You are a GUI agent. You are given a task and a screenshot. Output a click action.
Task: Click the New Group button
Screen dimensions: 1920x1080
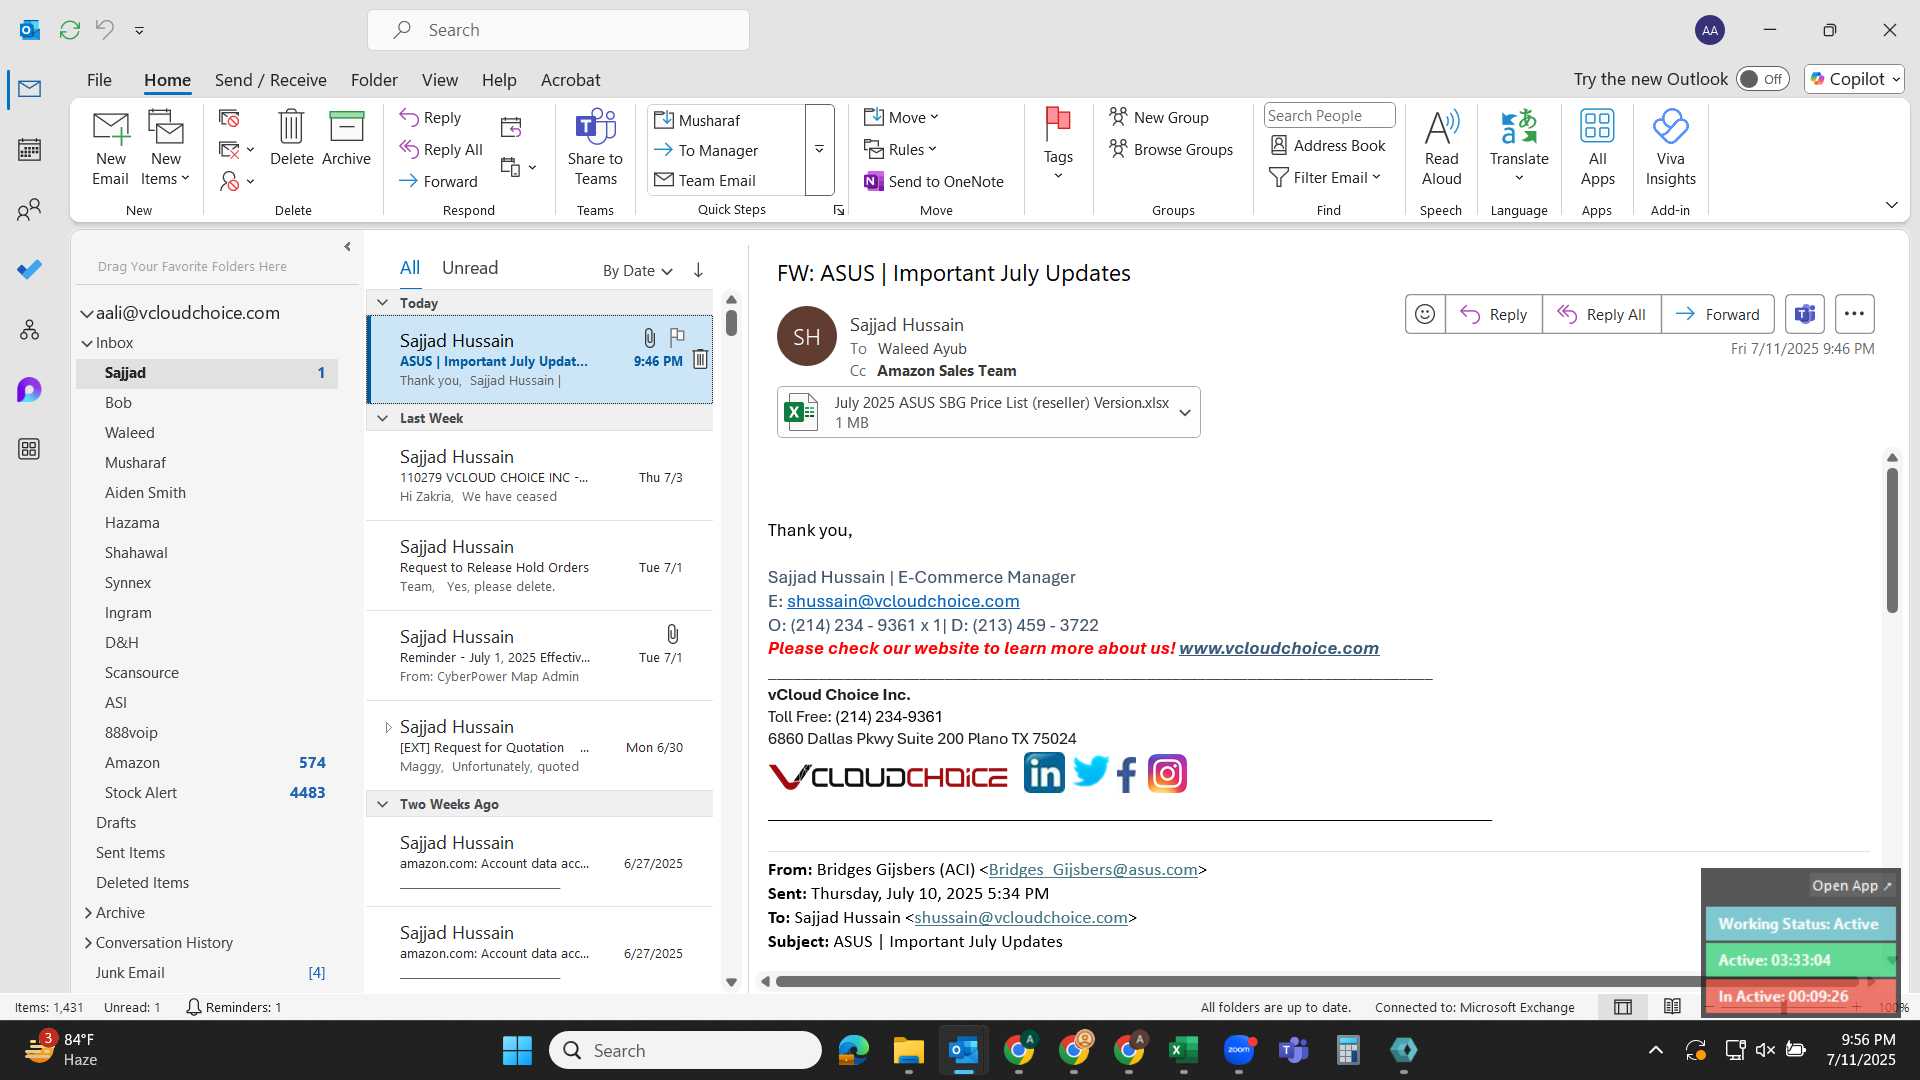(x=1159, y=117)
